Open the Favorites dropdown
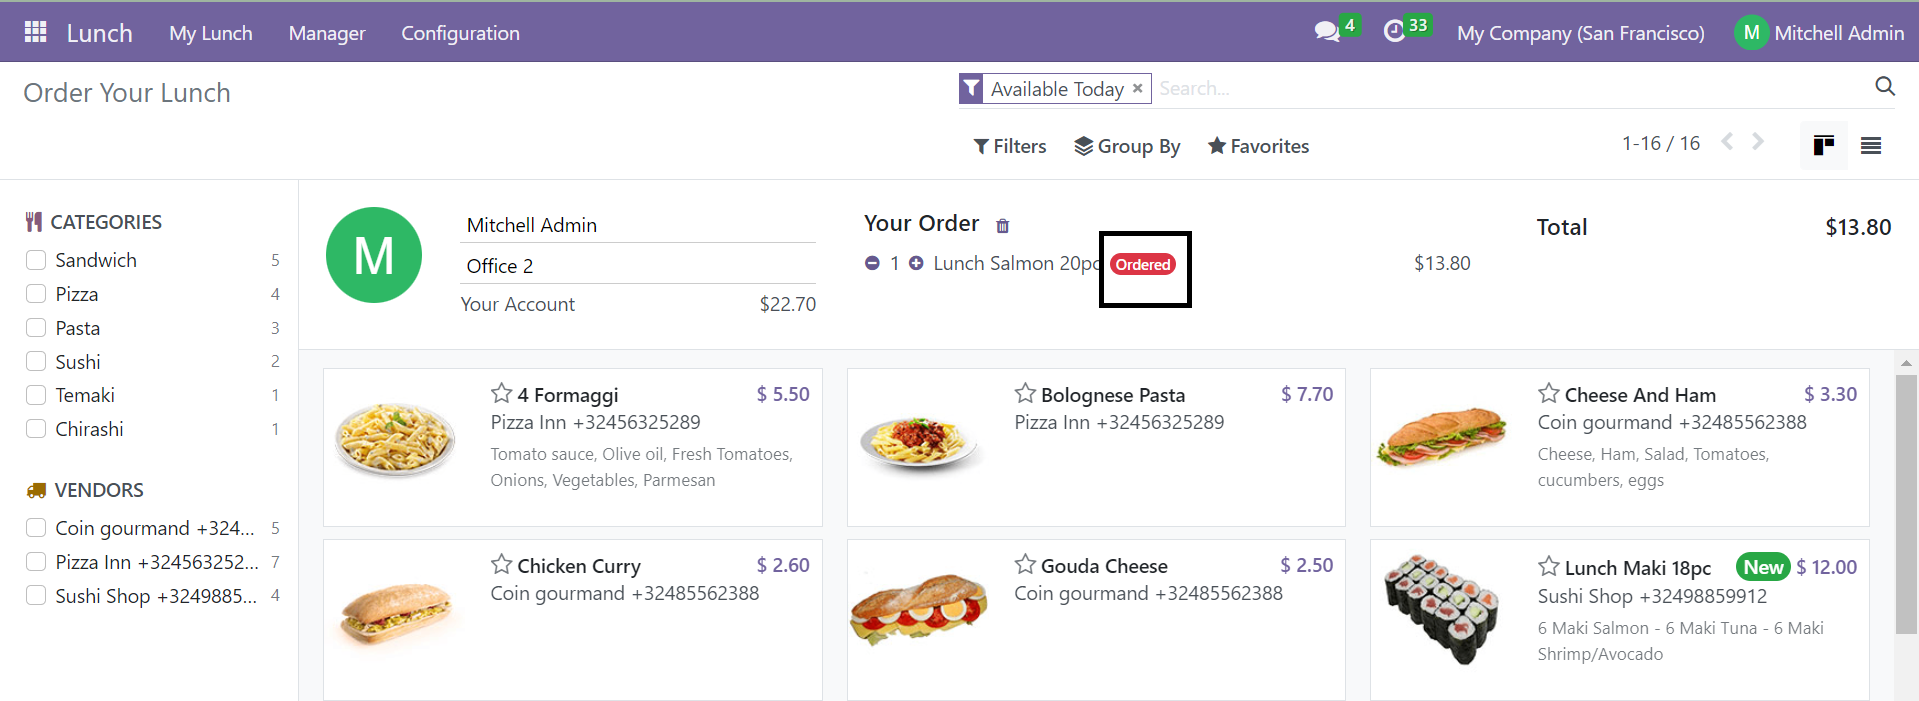This screenshot has width=1919, height=701. (x=1258, y=146)
